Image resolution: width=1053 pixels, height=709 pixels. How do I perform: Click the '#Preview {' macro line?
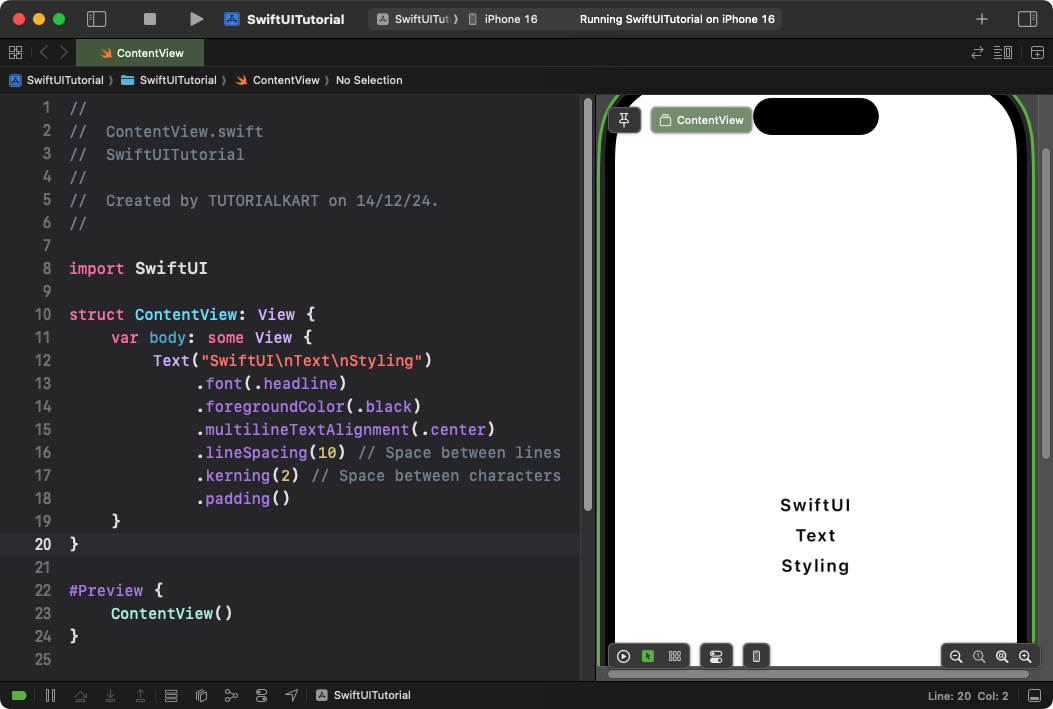(x=116, y=590)
